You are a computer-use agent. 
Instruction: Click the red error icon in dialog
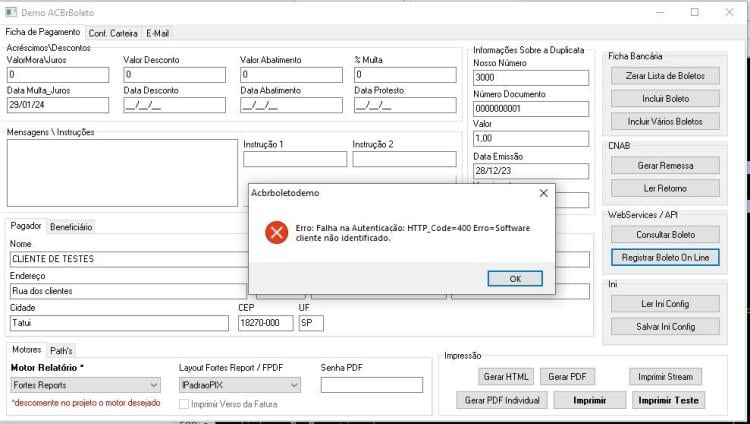(276, 233)
